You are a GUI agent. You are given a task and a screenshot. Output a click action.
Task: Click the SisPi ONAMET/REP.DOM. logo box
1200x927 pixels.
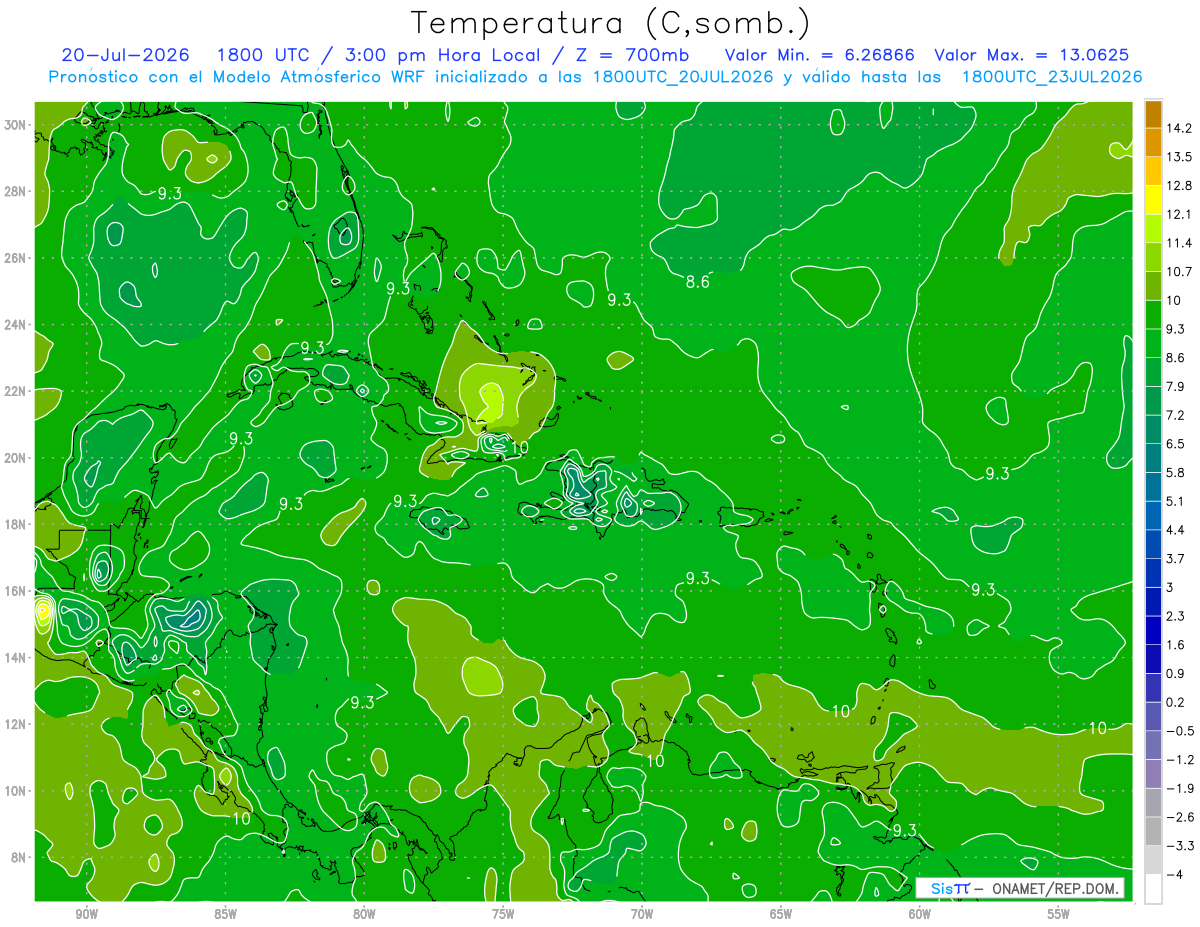1021,888
